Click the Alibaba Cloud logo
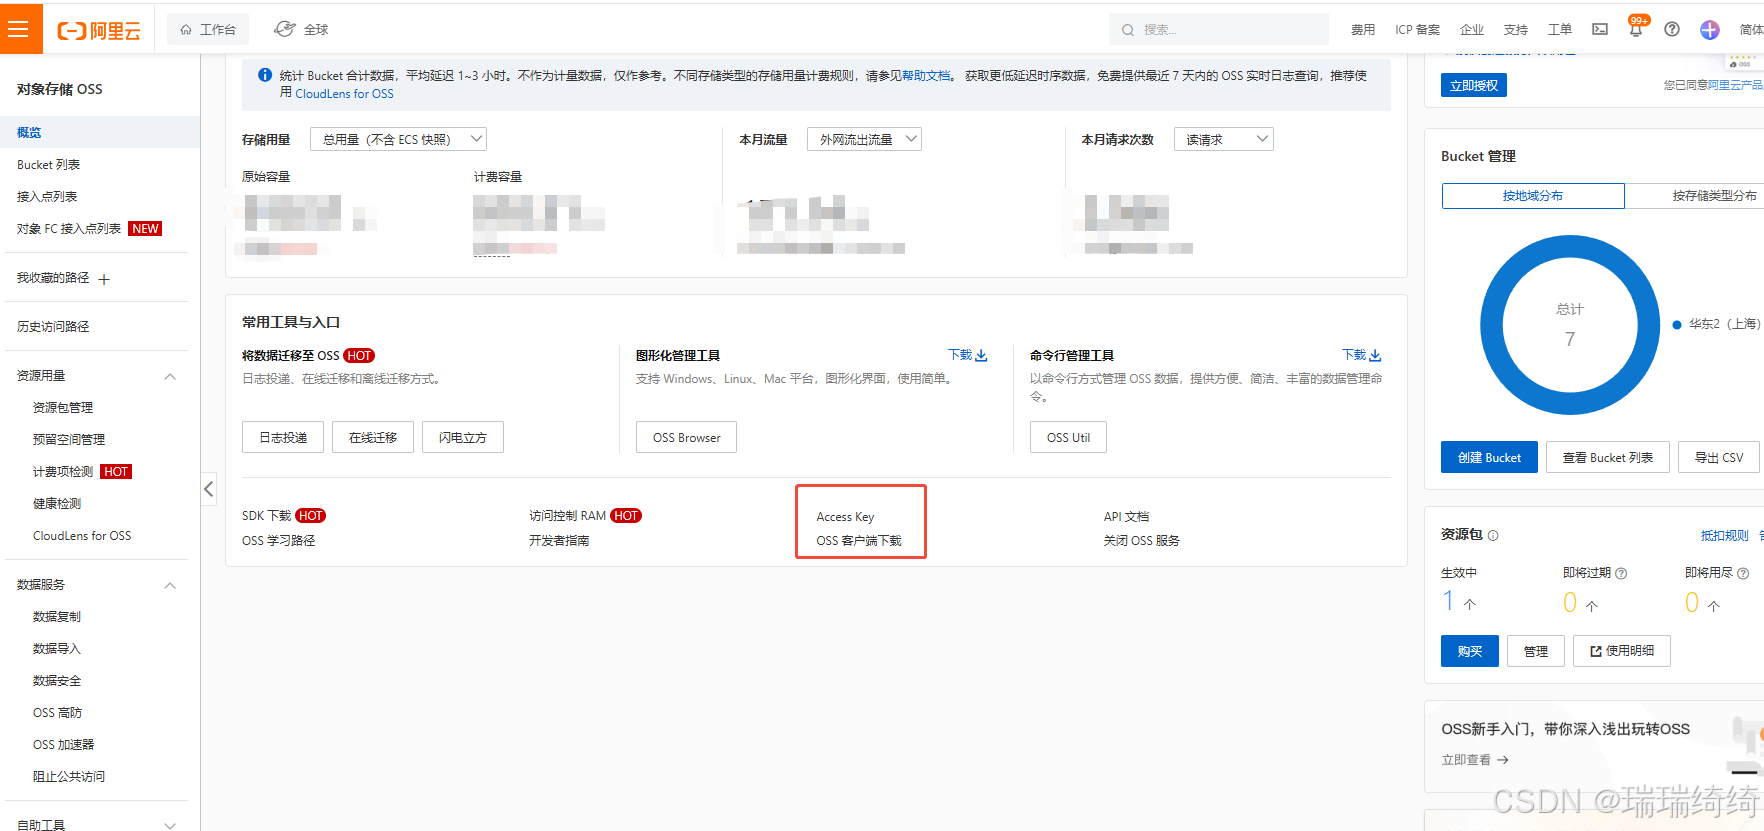The height and width of the screenshot is (831, 1764). [x=99, y=31]
